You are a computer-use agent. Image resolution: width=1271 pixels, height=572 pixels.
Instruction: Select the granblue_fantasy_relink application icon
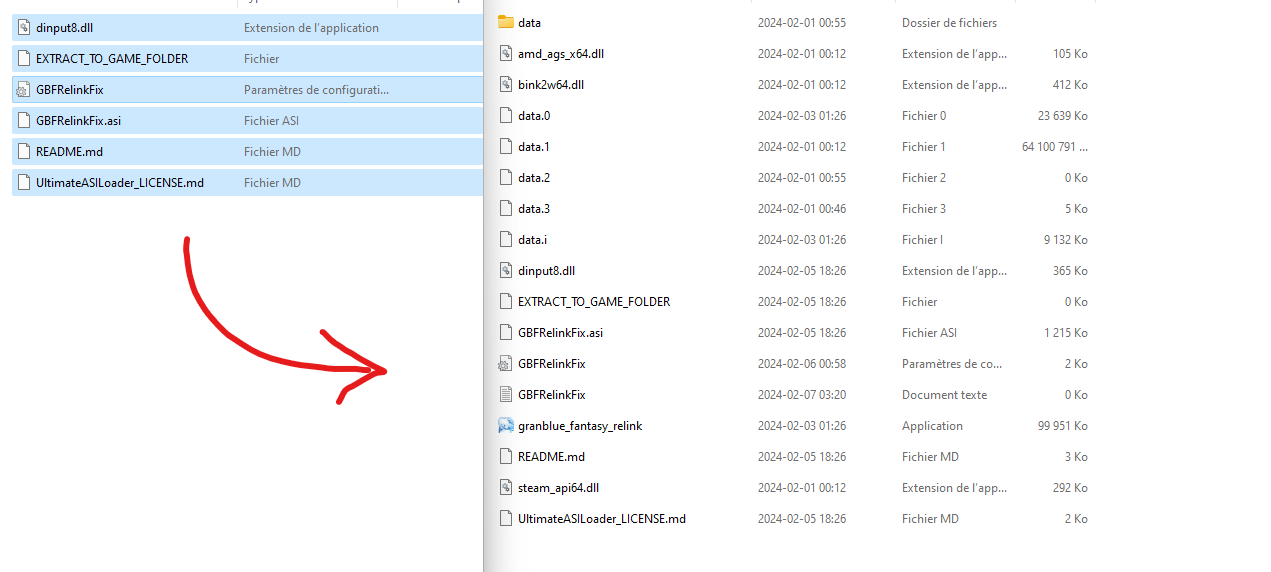[x=505, y=425]
